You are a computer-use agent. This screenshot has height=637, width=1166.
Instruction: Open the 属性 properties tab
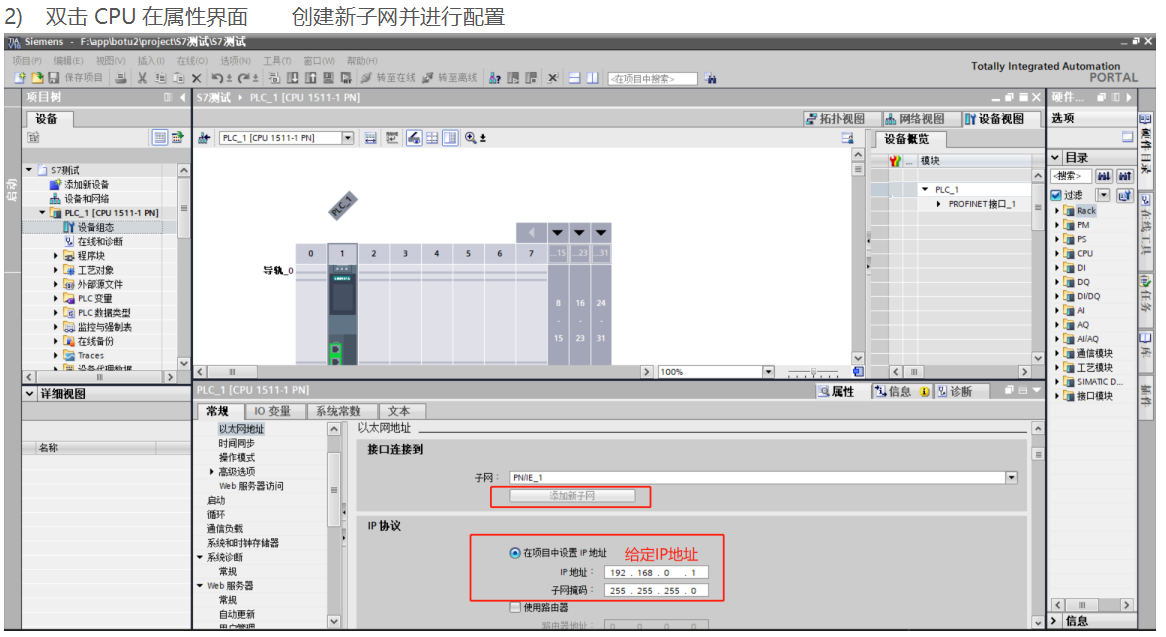pos(837,392)
